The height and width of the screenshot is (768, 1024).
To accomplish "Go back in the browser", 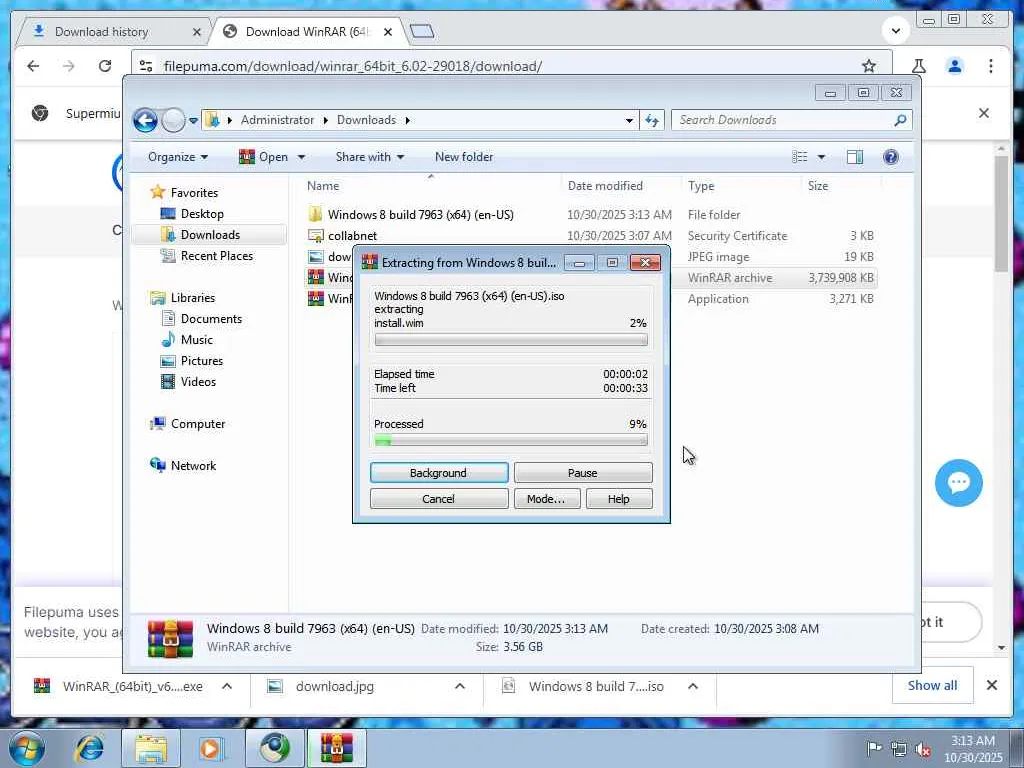I will point(33,66).
